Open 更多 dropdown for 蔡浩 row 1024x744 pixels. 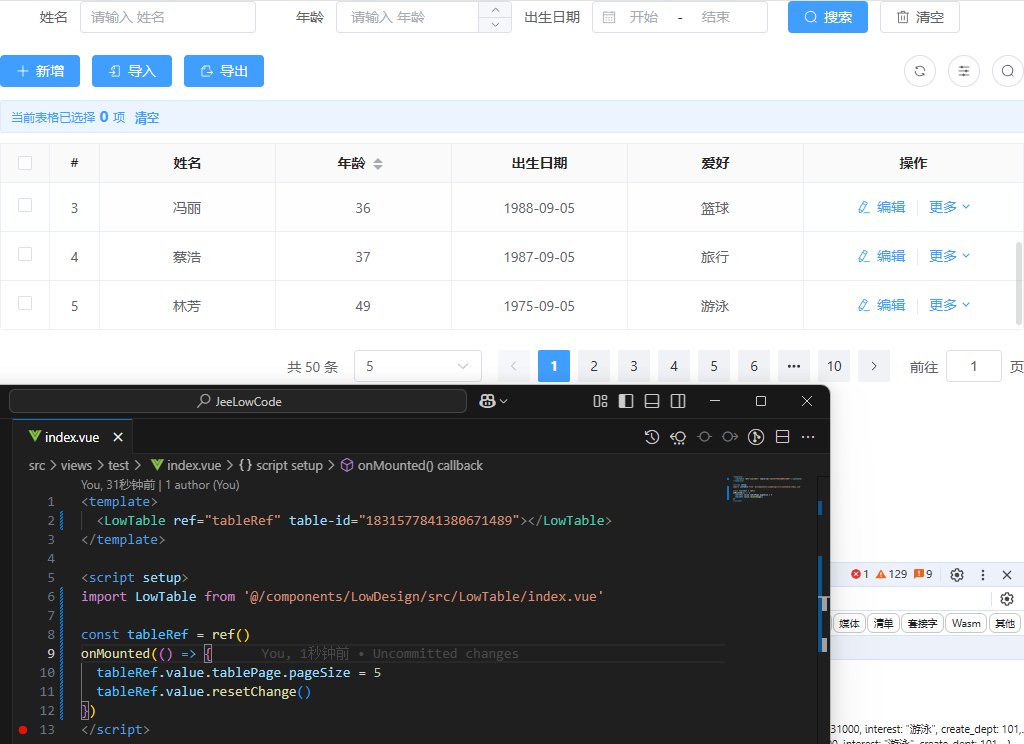coord(950,256)
